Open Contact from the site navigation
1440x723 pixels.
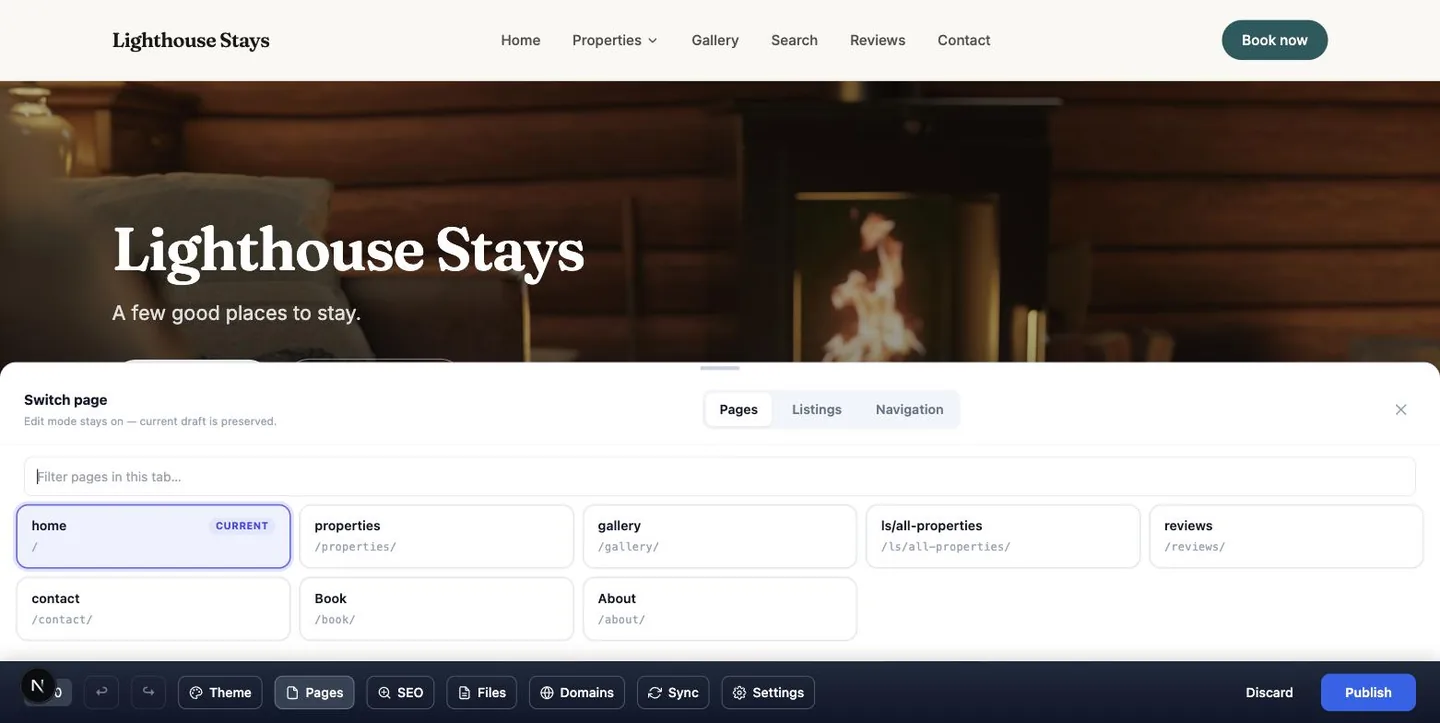964,40
